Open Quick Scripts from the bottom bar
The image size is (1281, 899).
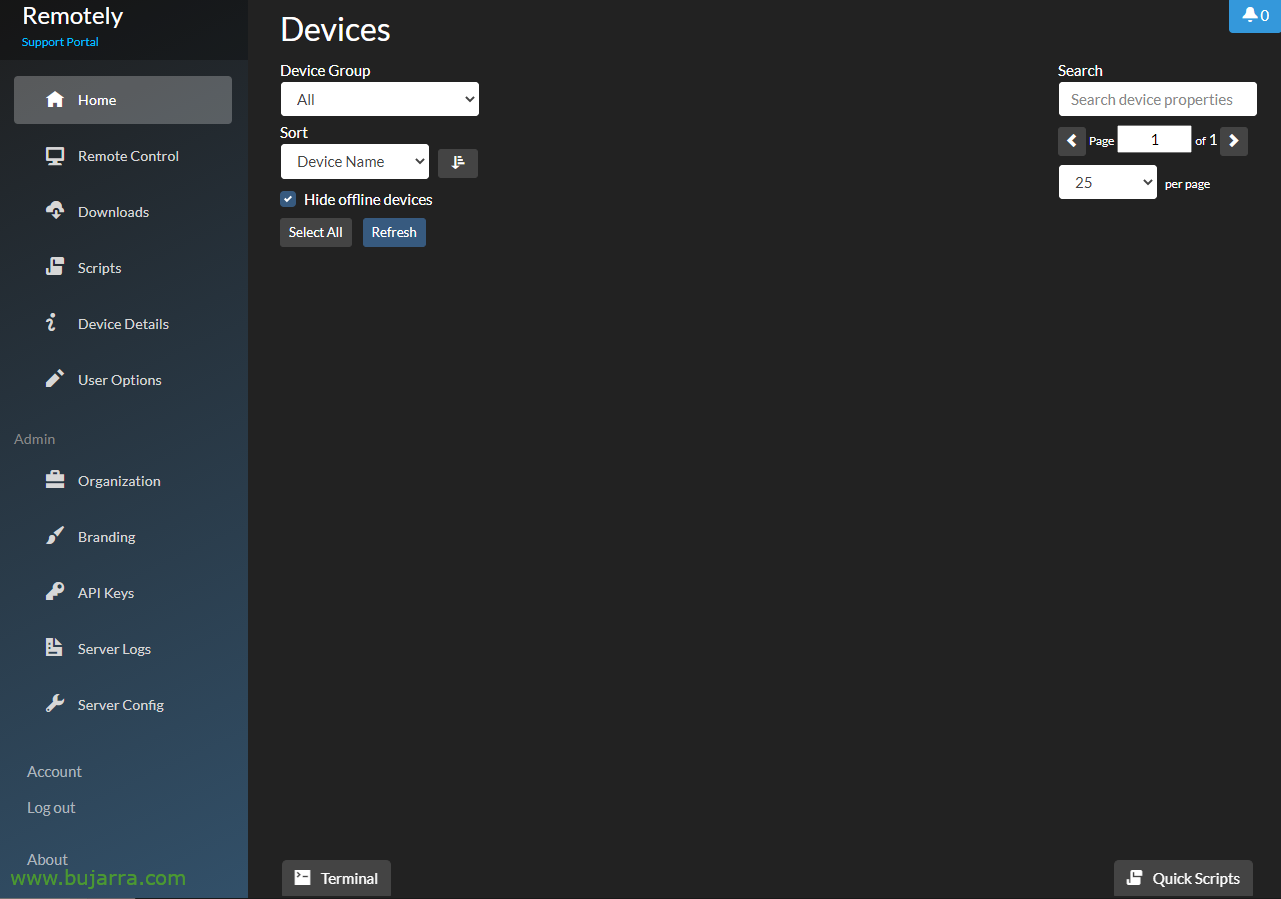(x=1183, y=878)
